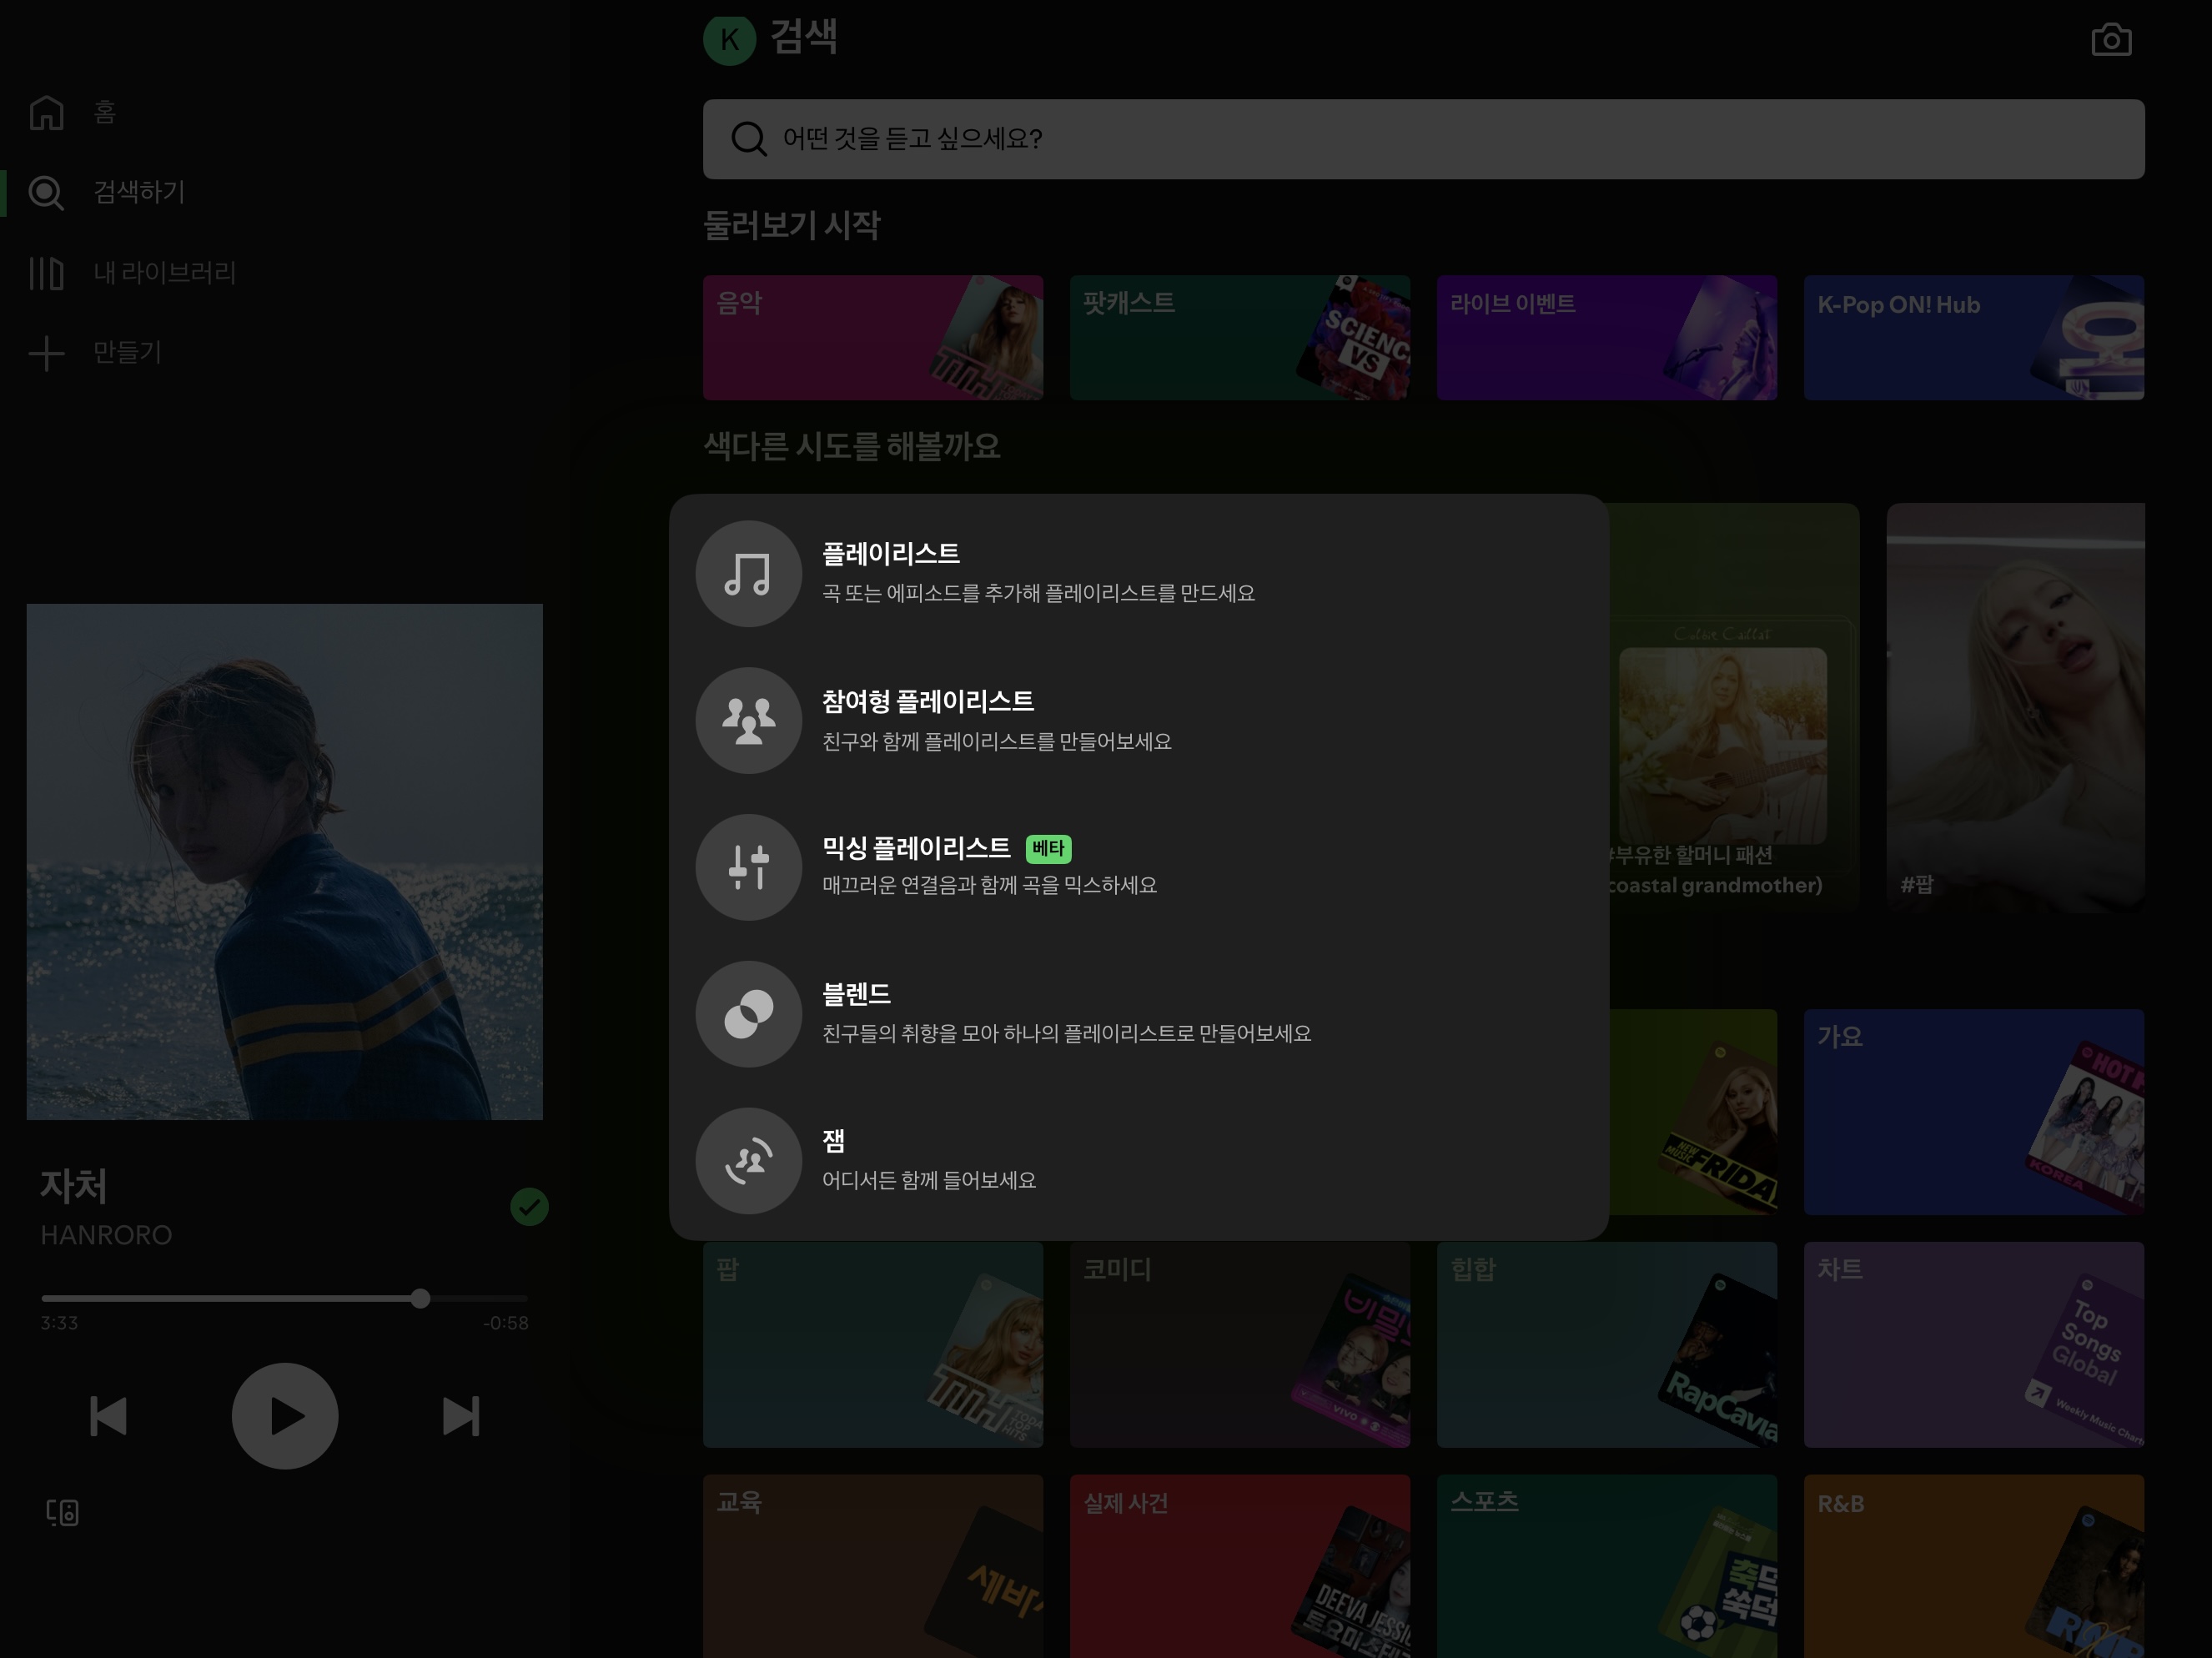Select 검색하기 in the sidebar
Image resolution: width=2212 pixels, height=1658 pixels.
138,192
